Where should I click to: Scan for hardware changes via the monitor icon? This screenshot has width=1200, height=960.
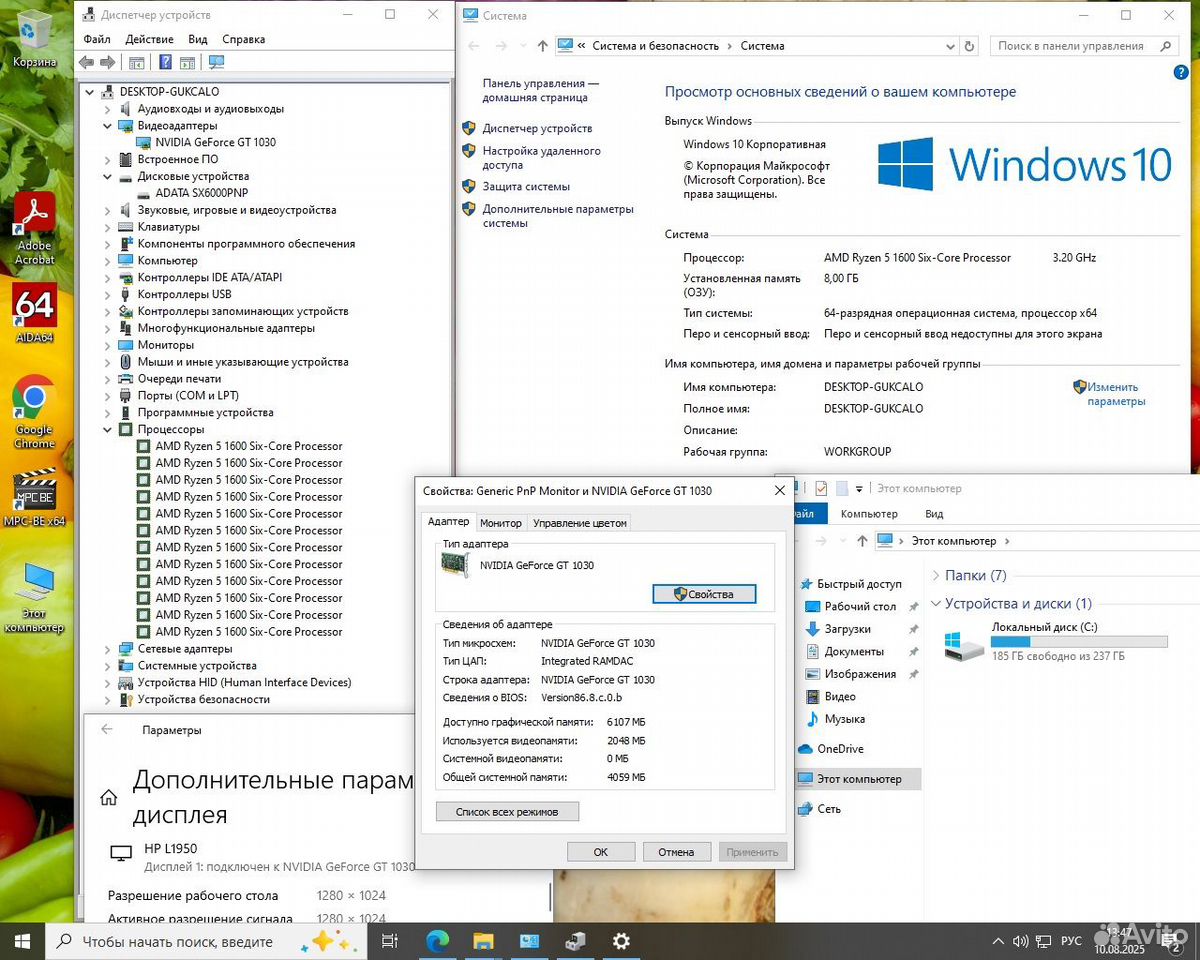coord(216,62)
